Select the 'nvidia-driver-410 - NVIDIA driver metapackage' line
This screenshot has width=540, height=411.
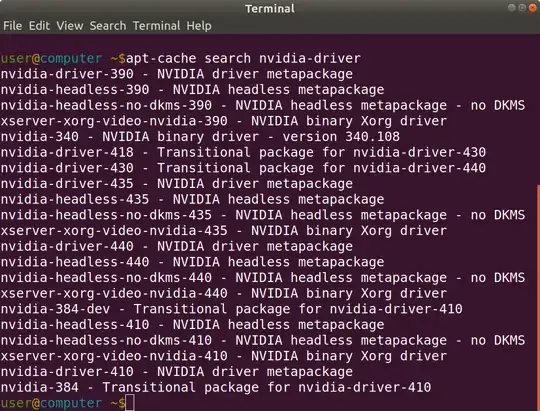[177, 372]
